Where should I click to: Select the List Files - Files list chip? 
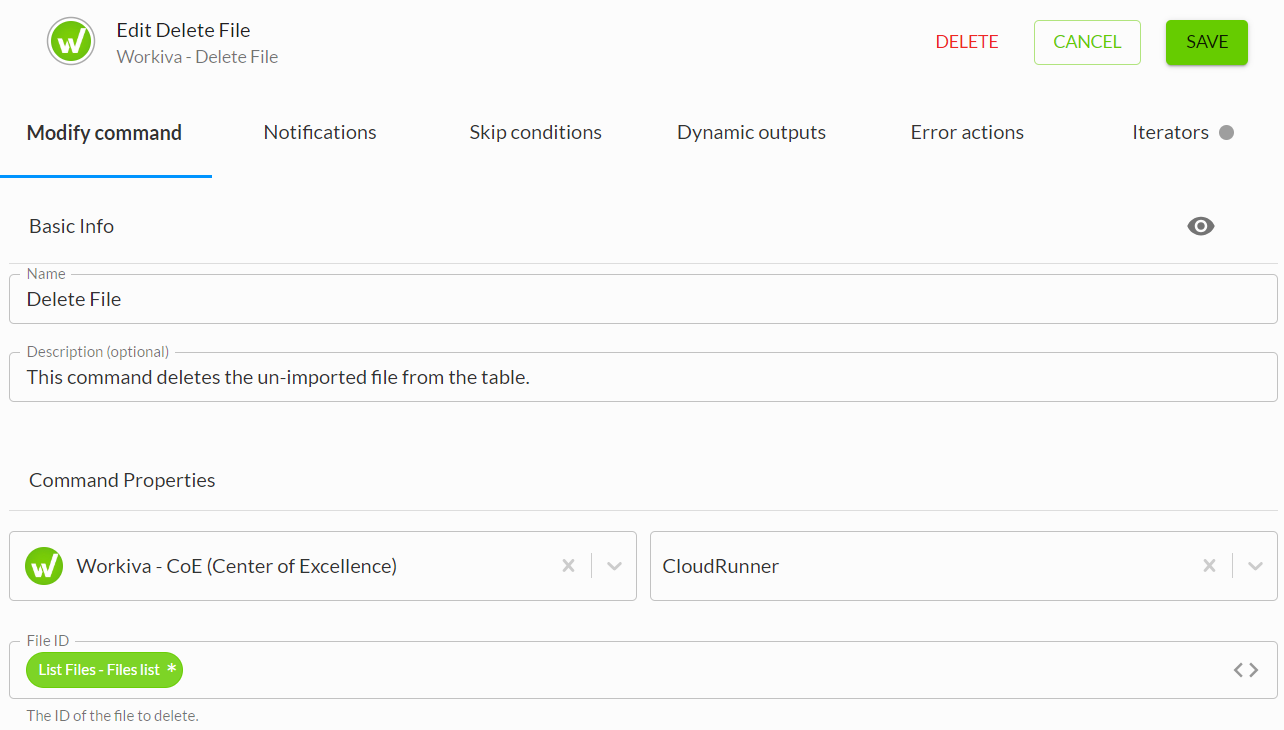tap(105, 670)
